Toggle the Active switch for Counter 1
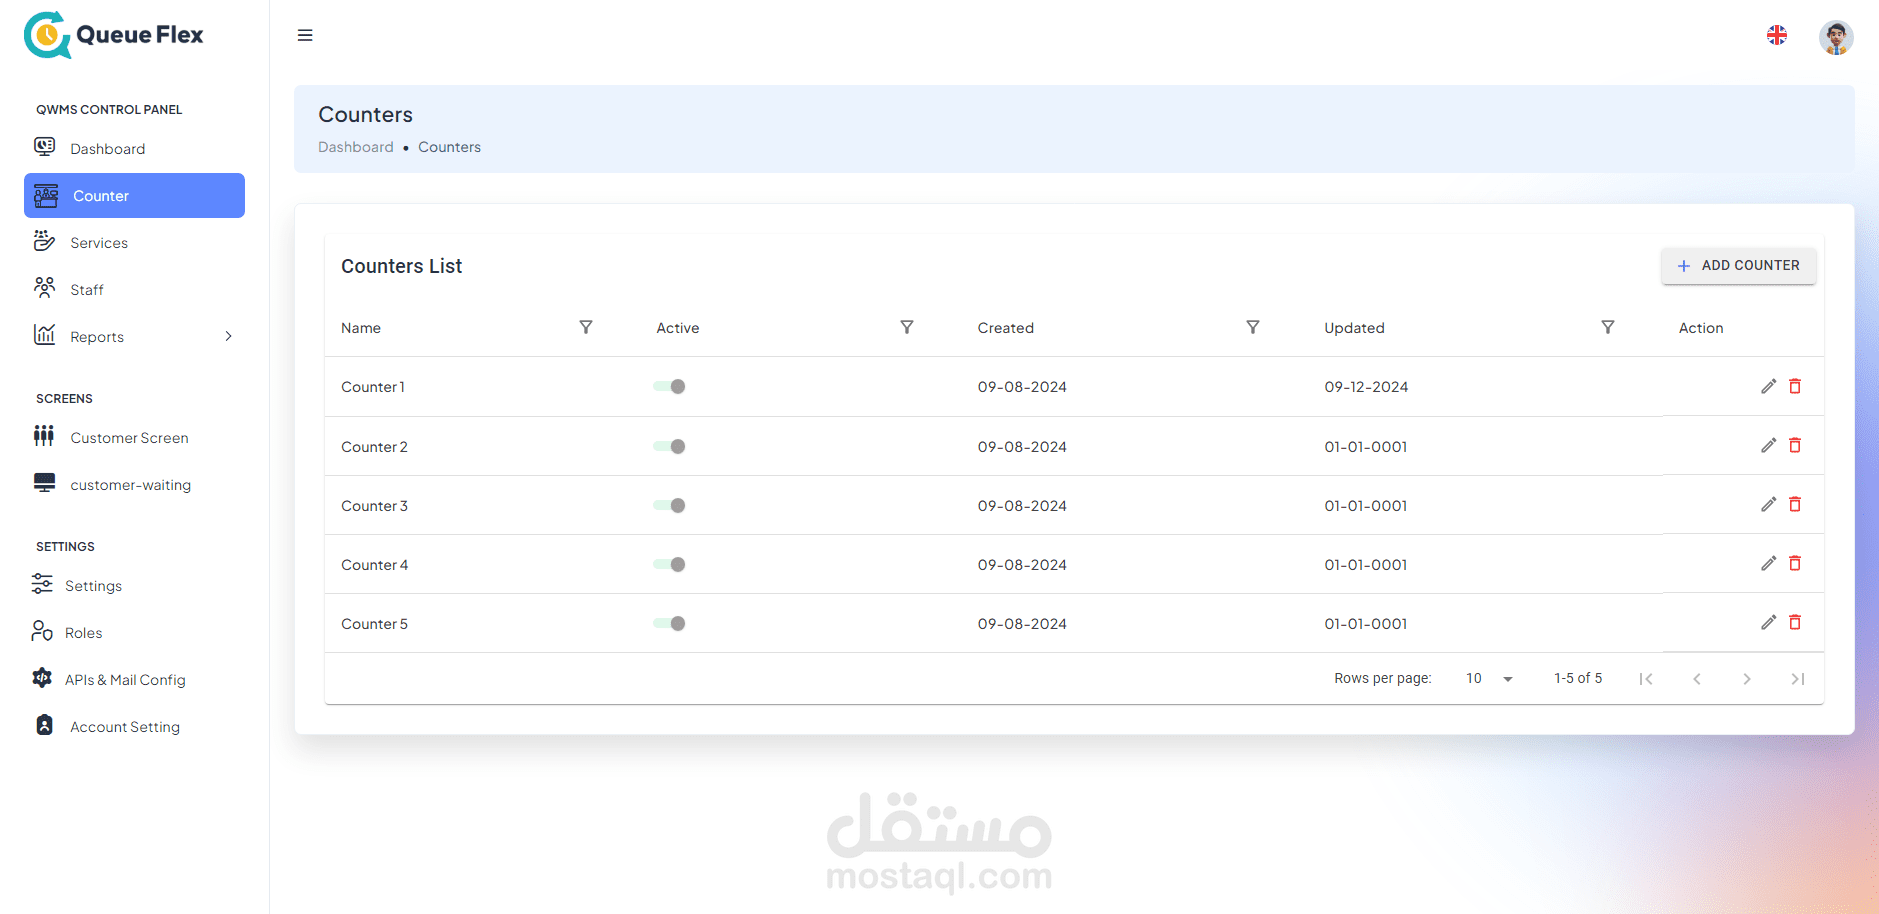 [x=669, y=386]
